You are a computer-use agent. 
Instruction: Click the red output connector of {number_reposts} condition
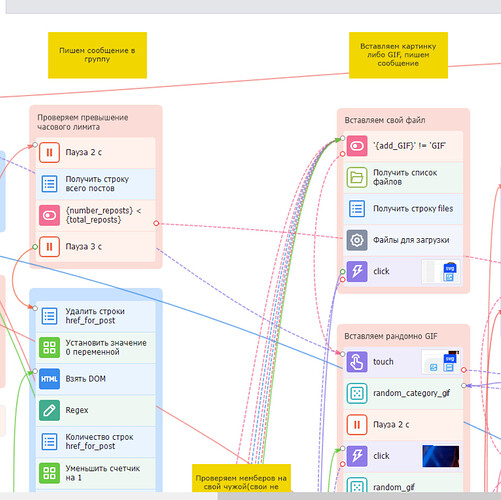pos(156,223)
